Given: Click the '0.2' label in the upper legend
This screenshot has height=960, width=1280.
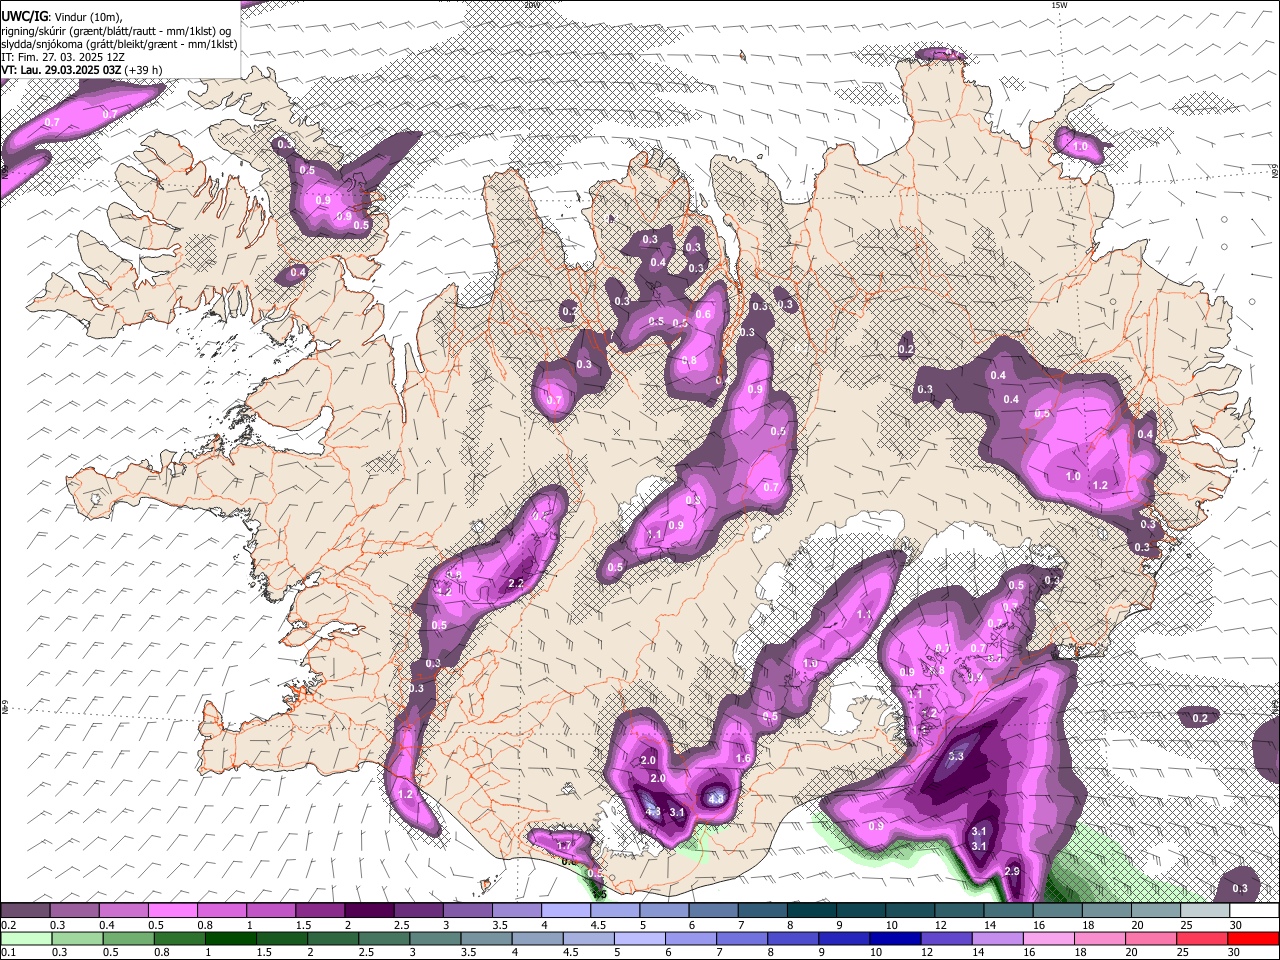Looking at the screenshot, I should [x=9, y=925].
